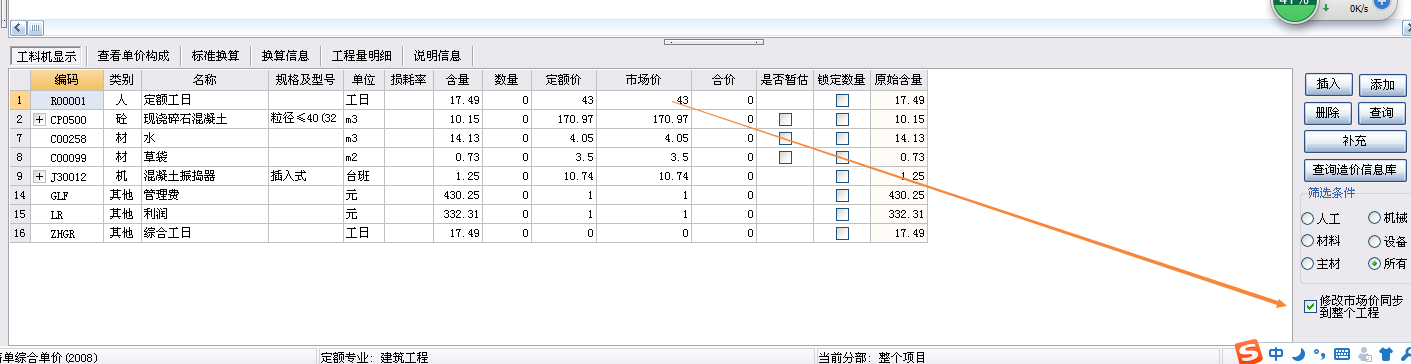
Task: Click the 插入 button
Action: 1329,84
